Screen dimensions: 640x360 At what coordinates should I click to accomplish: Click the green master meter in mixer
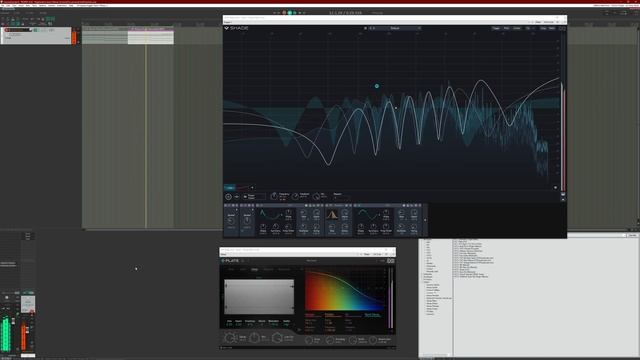point(6,335)
